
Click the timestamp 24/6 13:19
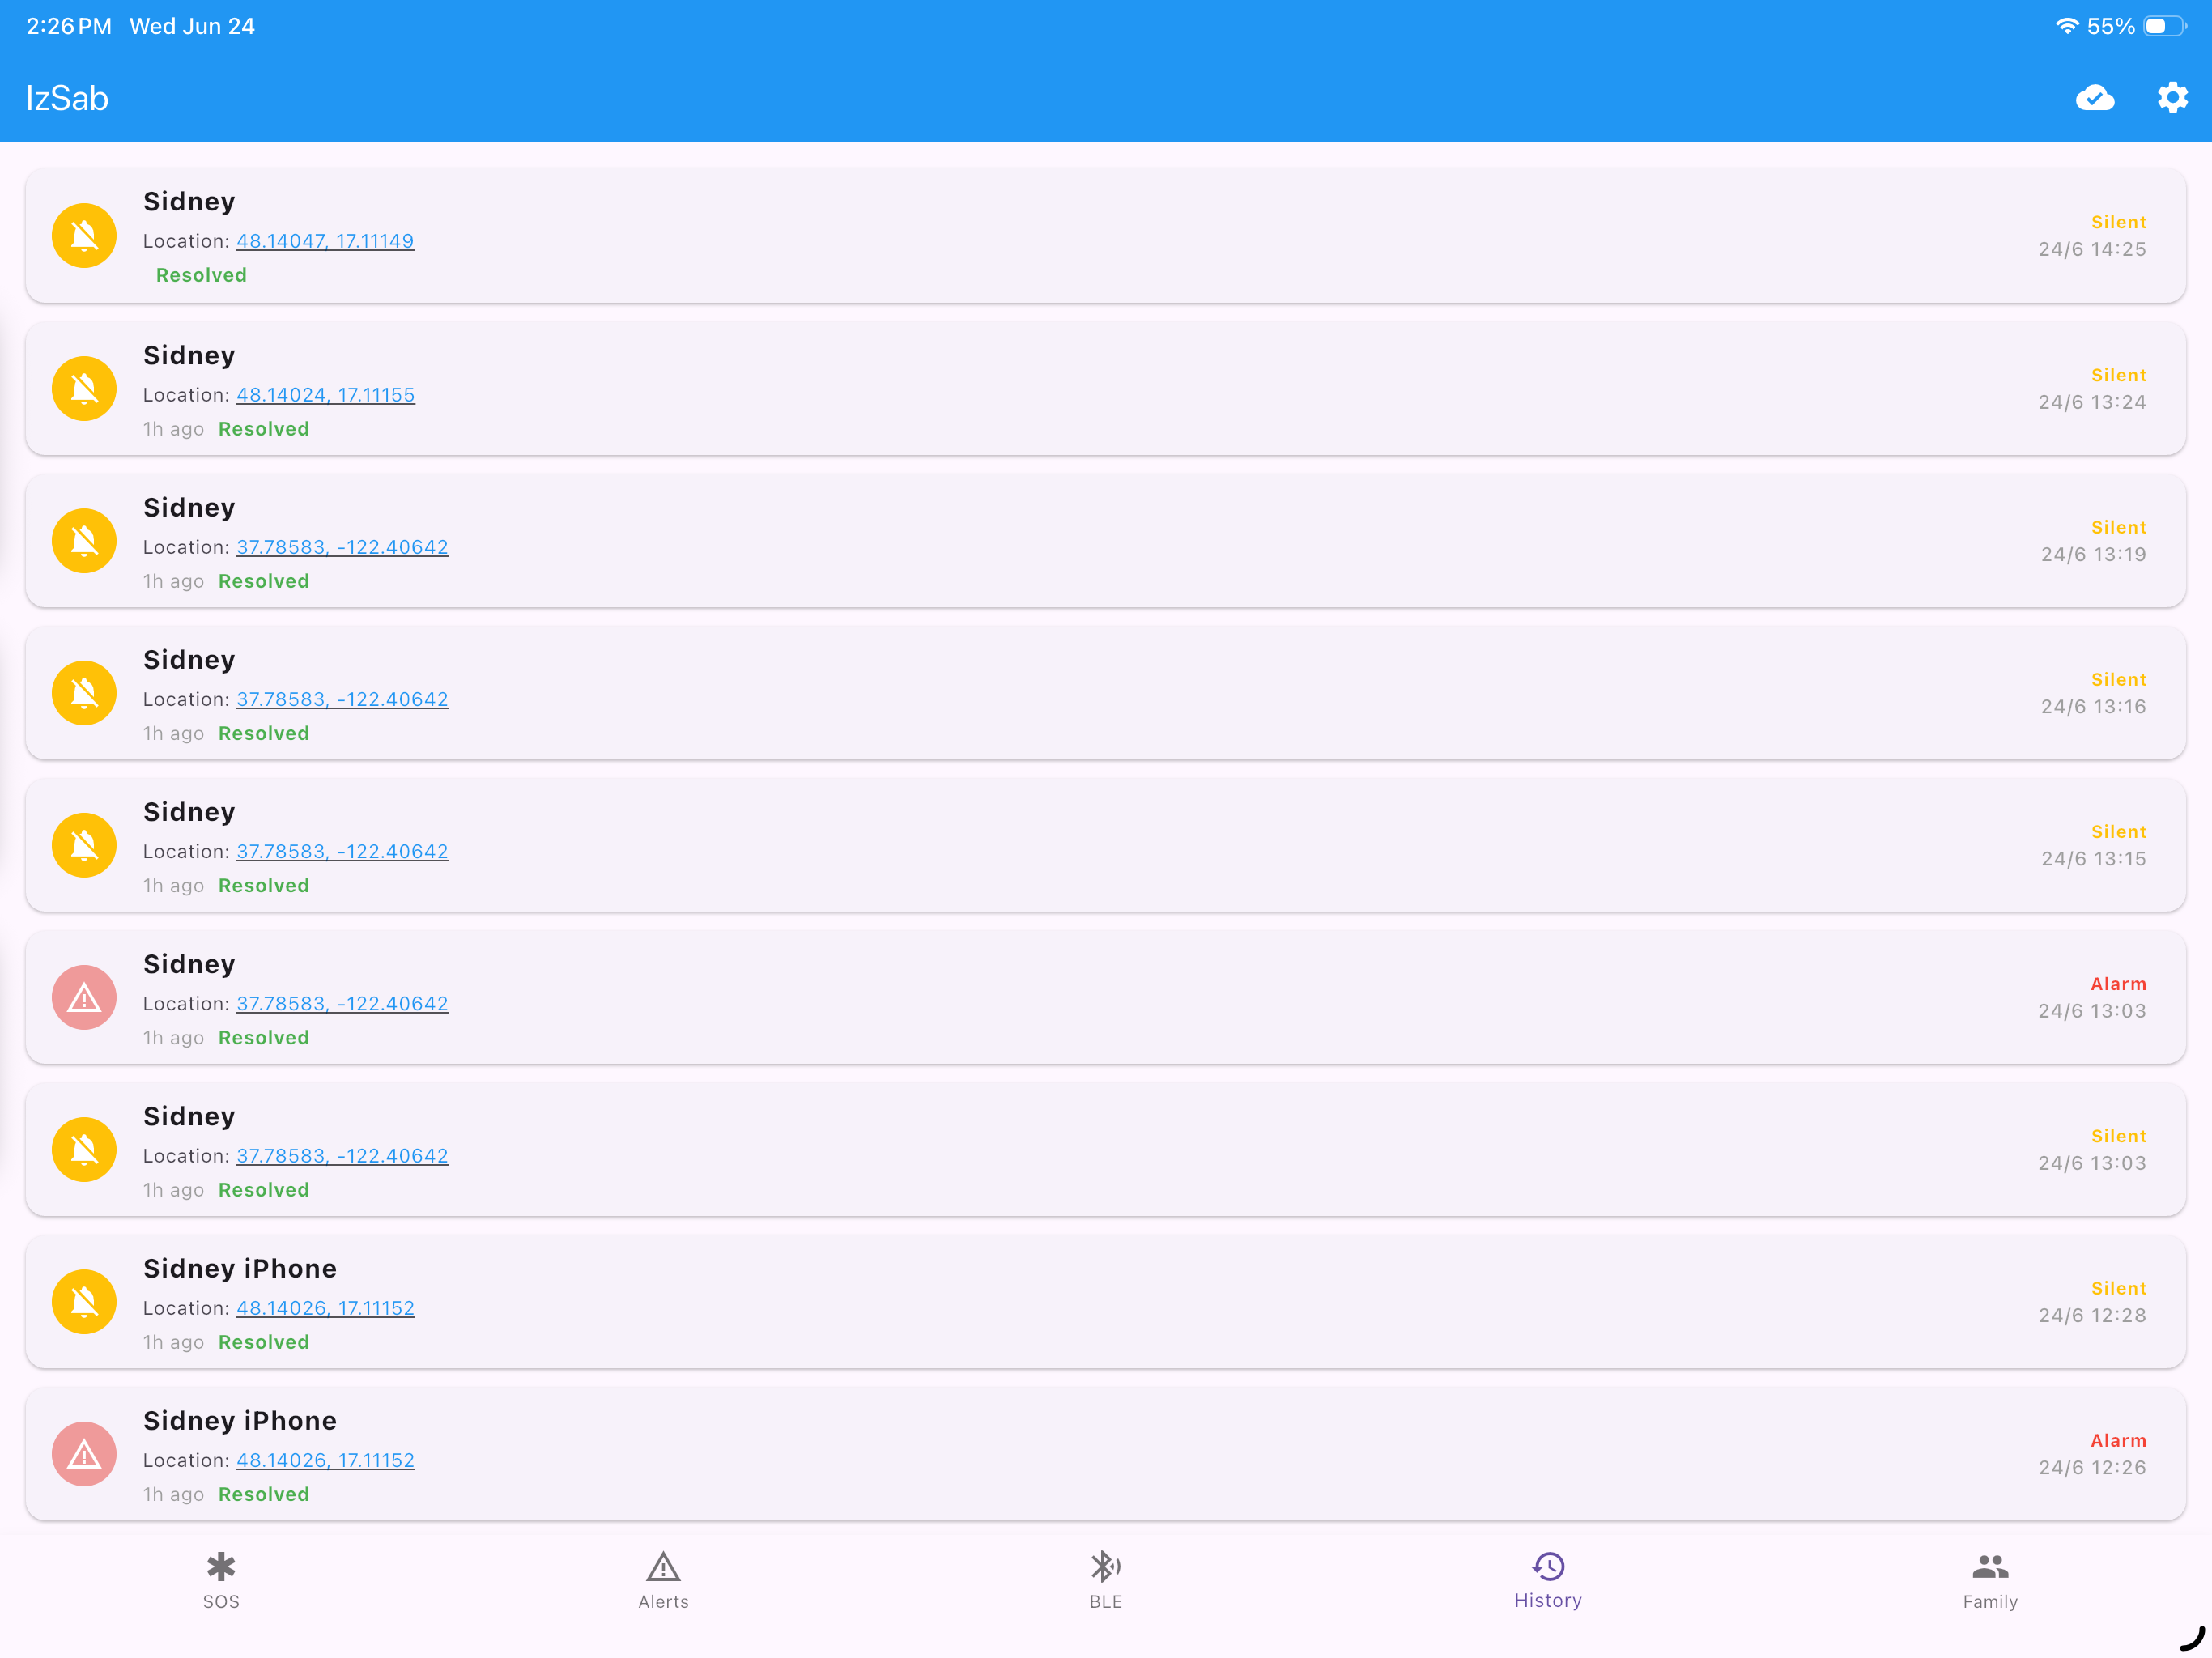click(x=2093, y=554)
